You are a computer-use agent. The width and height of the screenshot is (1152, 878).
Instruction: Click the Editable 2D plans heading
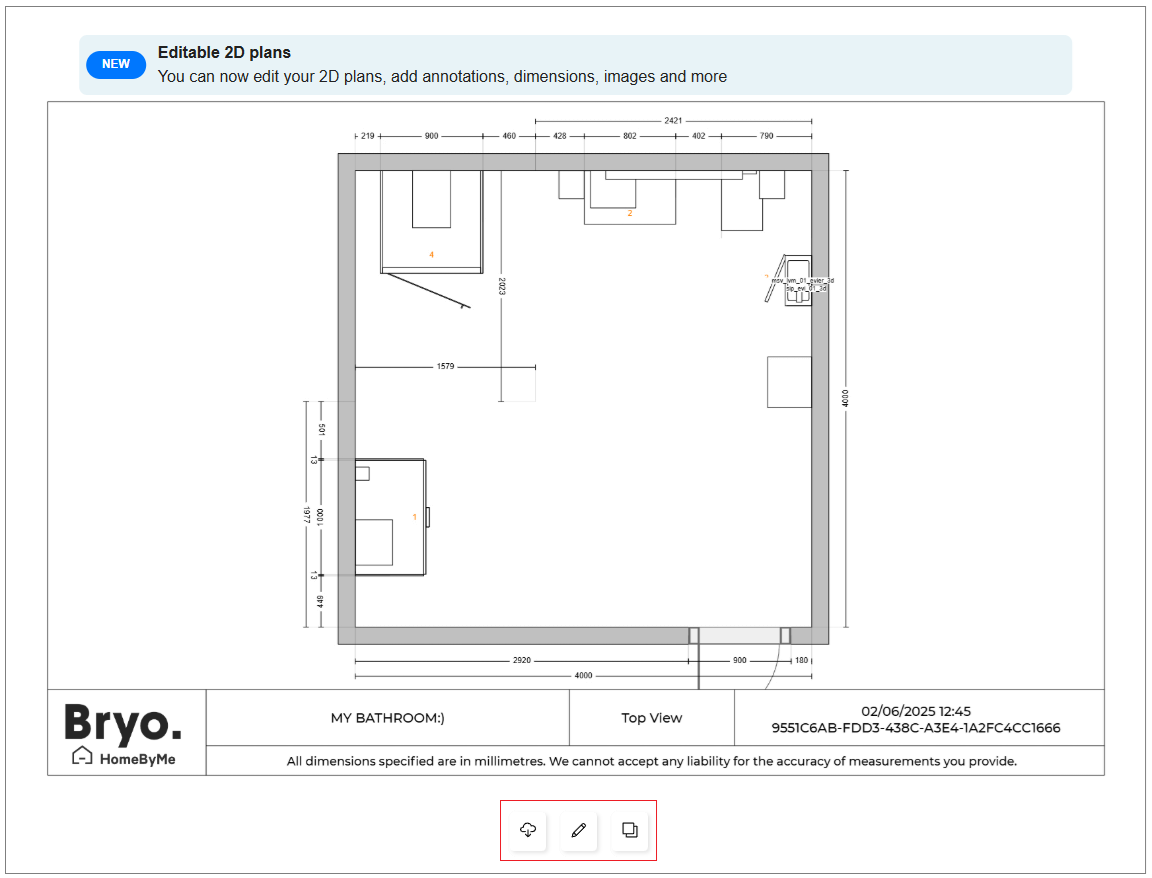(x=224, y=53)
